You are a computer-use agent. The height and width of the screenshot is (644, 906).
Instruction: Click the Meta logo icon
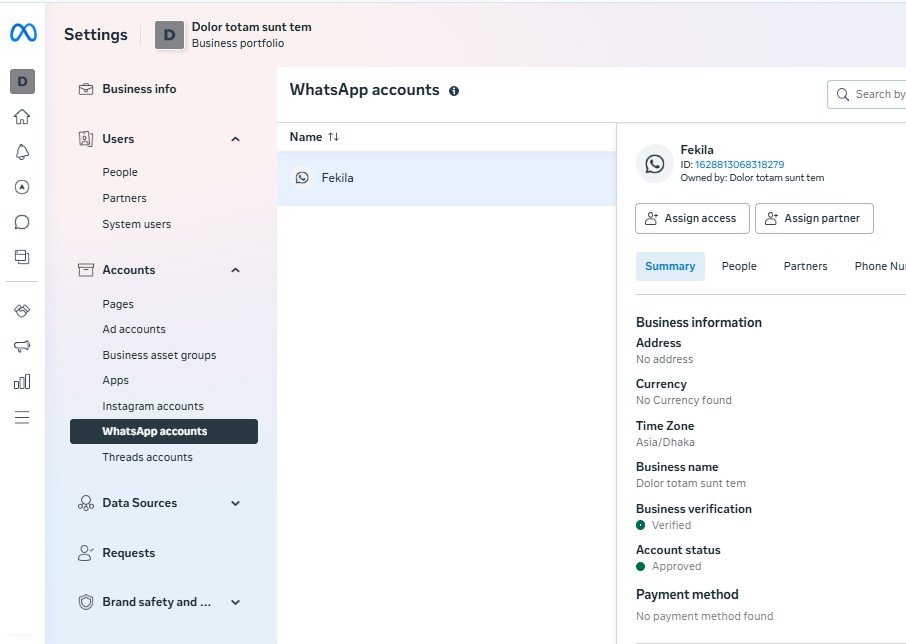[x=23, y=33]
